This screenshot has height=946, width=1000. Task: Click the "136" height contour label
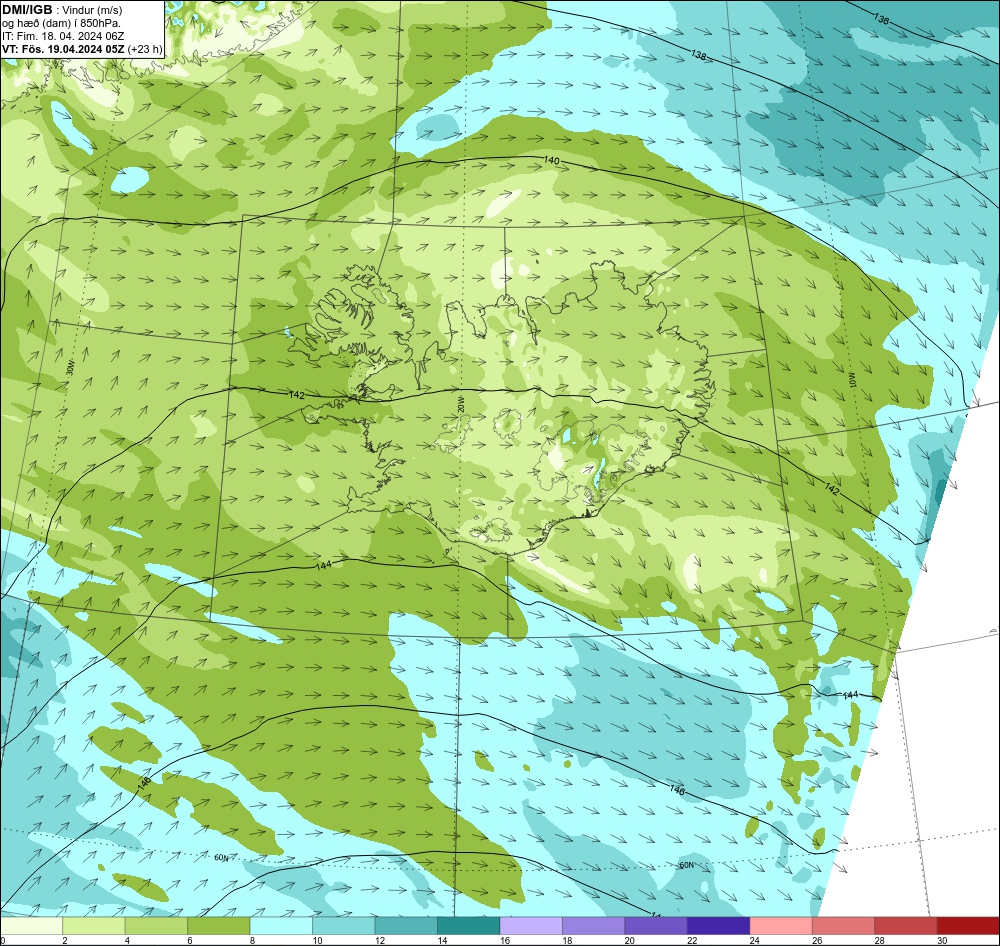[x=880, y=20]
